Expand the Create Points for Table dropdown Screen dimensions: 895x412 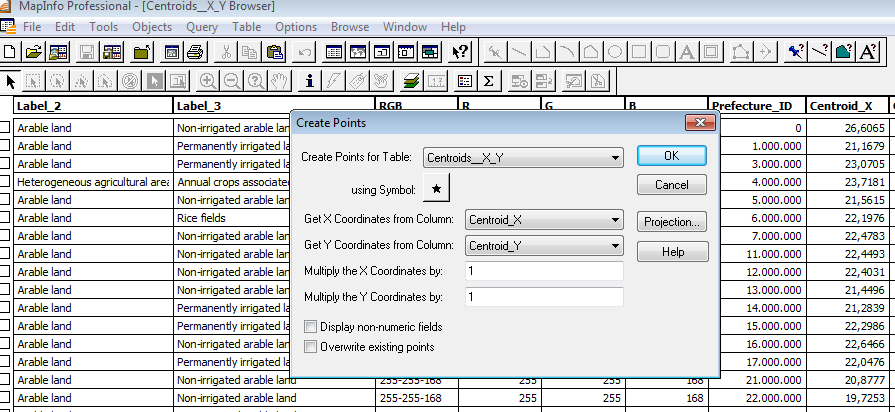coord(615,157)
